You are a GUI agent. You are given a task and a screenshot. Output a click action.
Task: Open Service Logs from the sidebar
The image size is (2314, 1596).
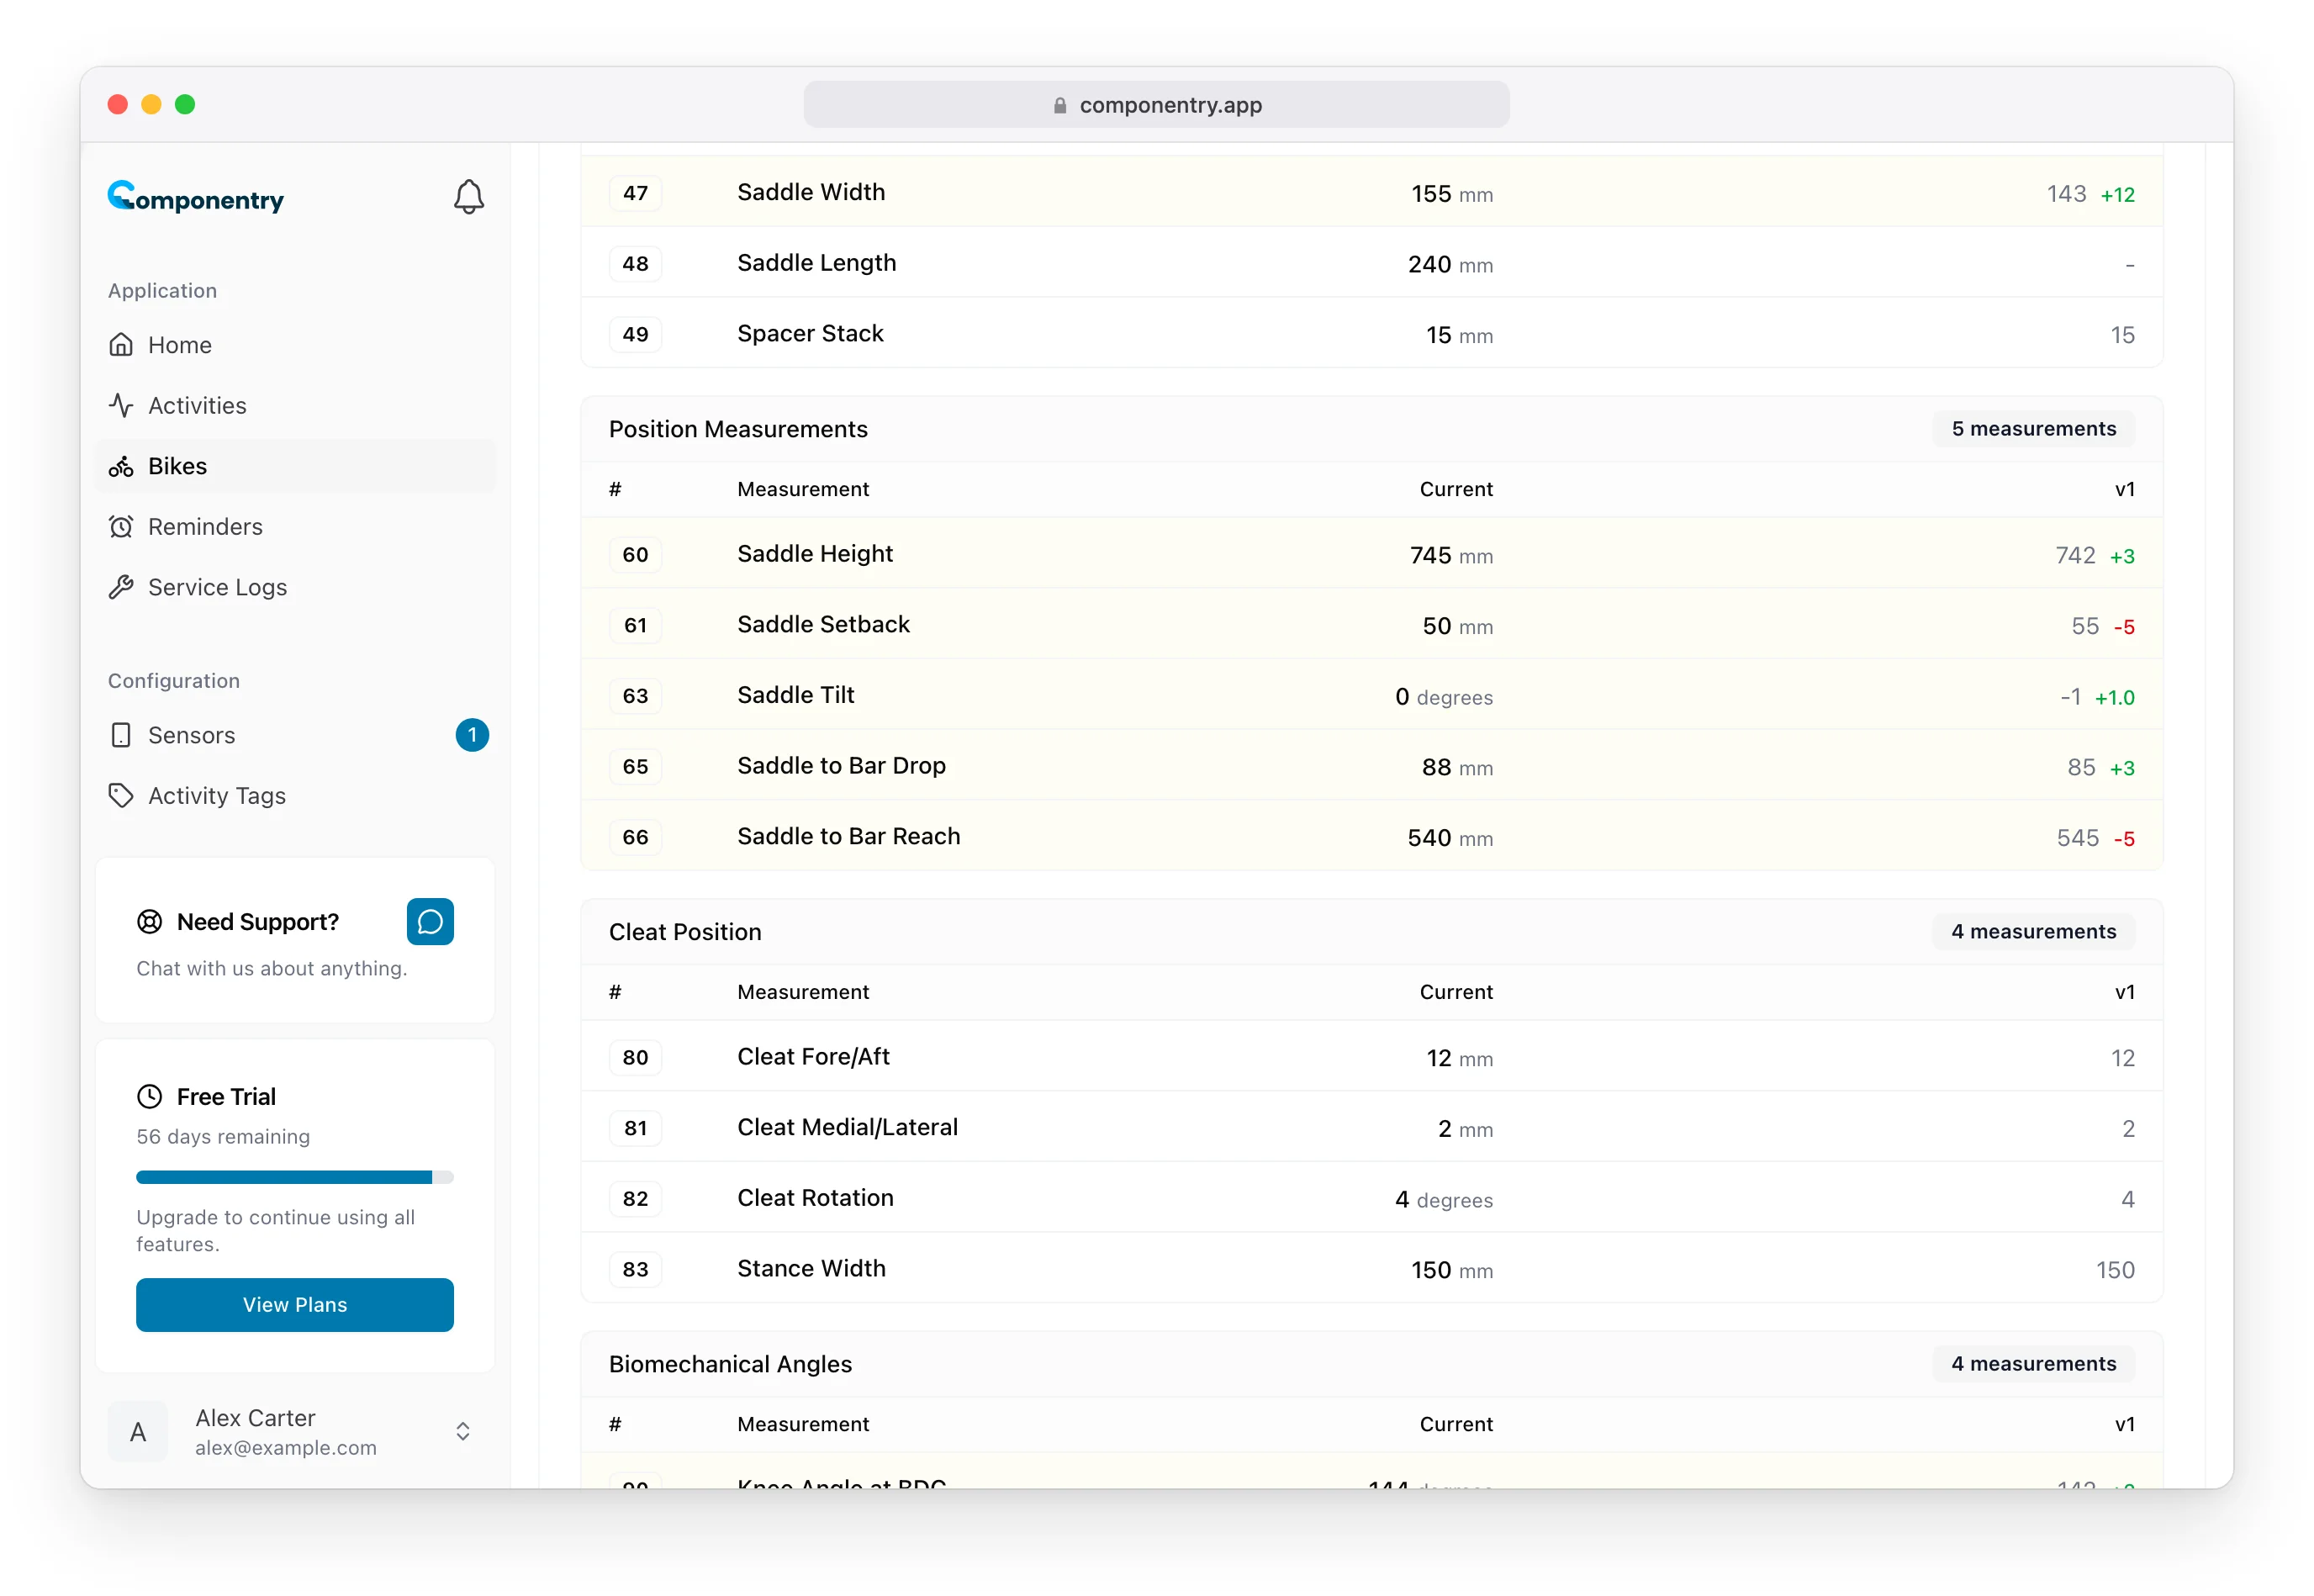tap(295, 587)
